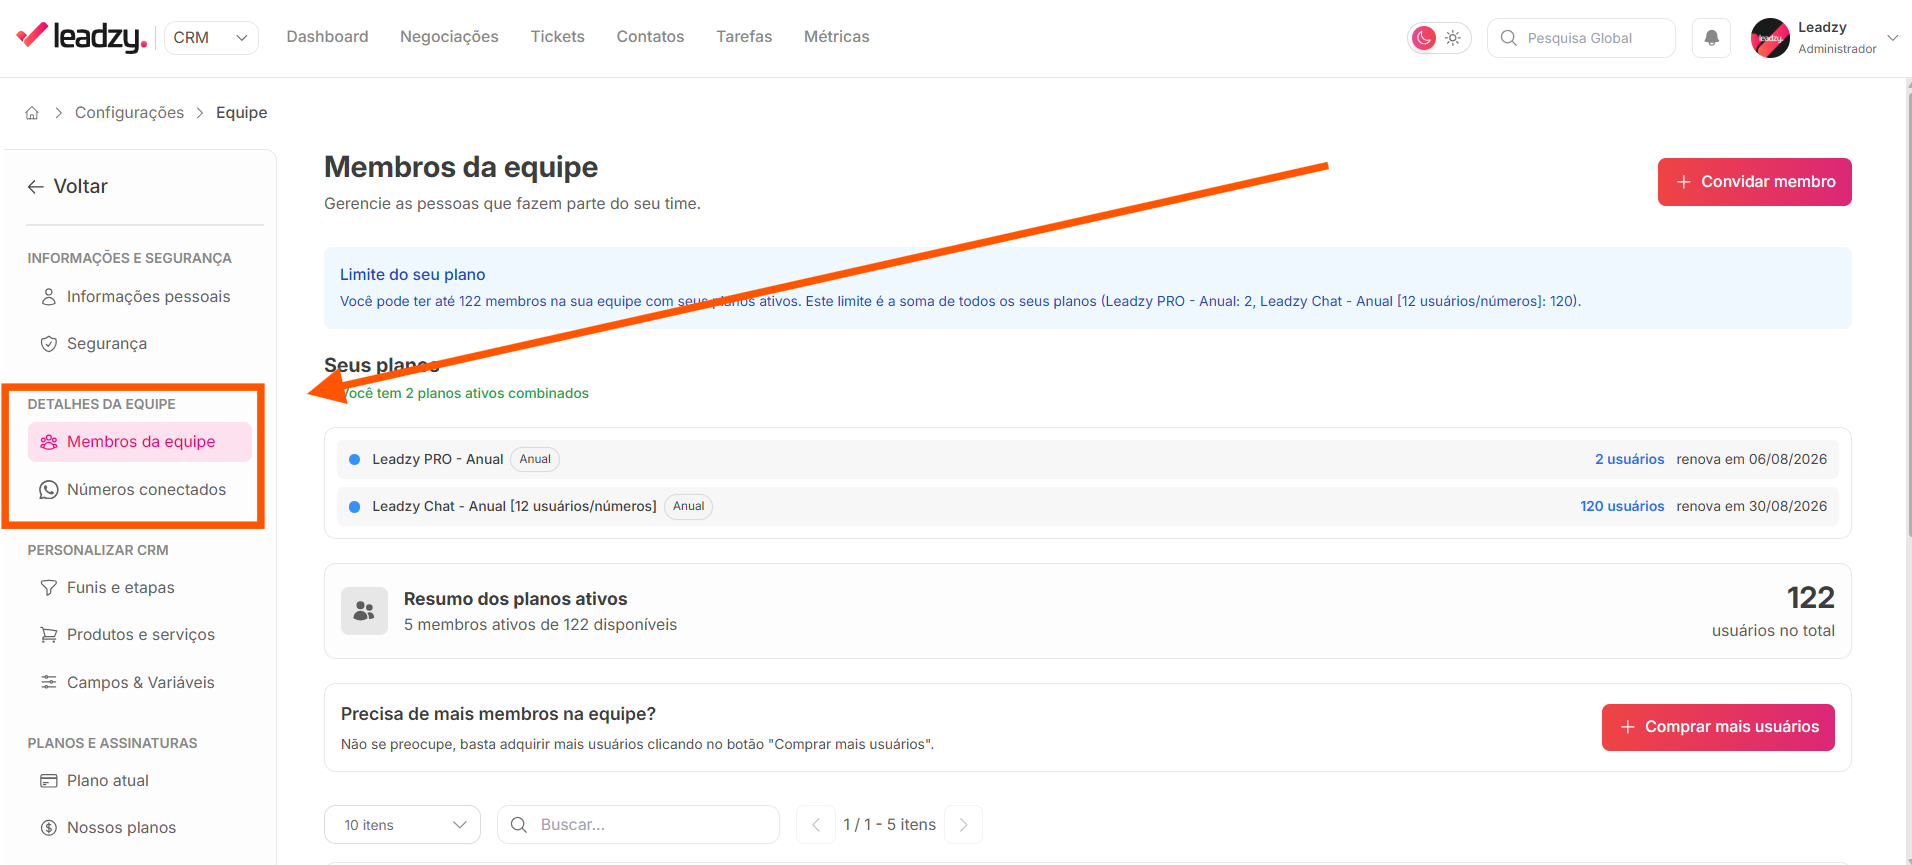Click the Buscar search field

pos(638,825)
